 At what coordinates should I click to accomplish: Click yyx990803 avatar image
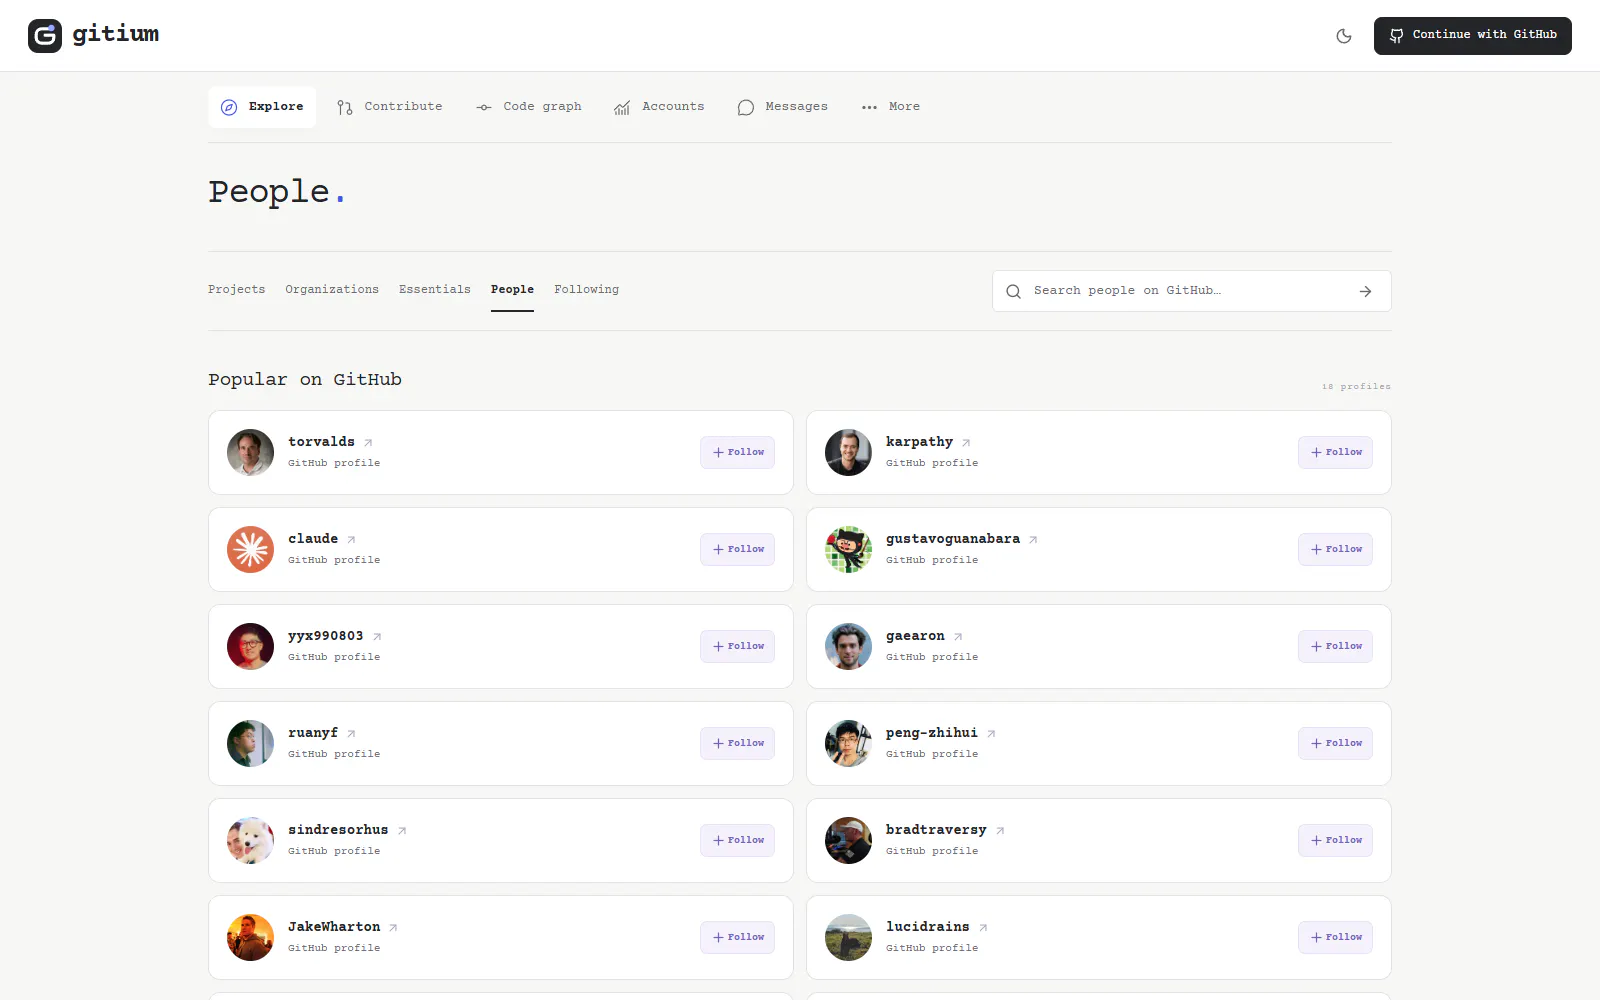tap(250, 647)
